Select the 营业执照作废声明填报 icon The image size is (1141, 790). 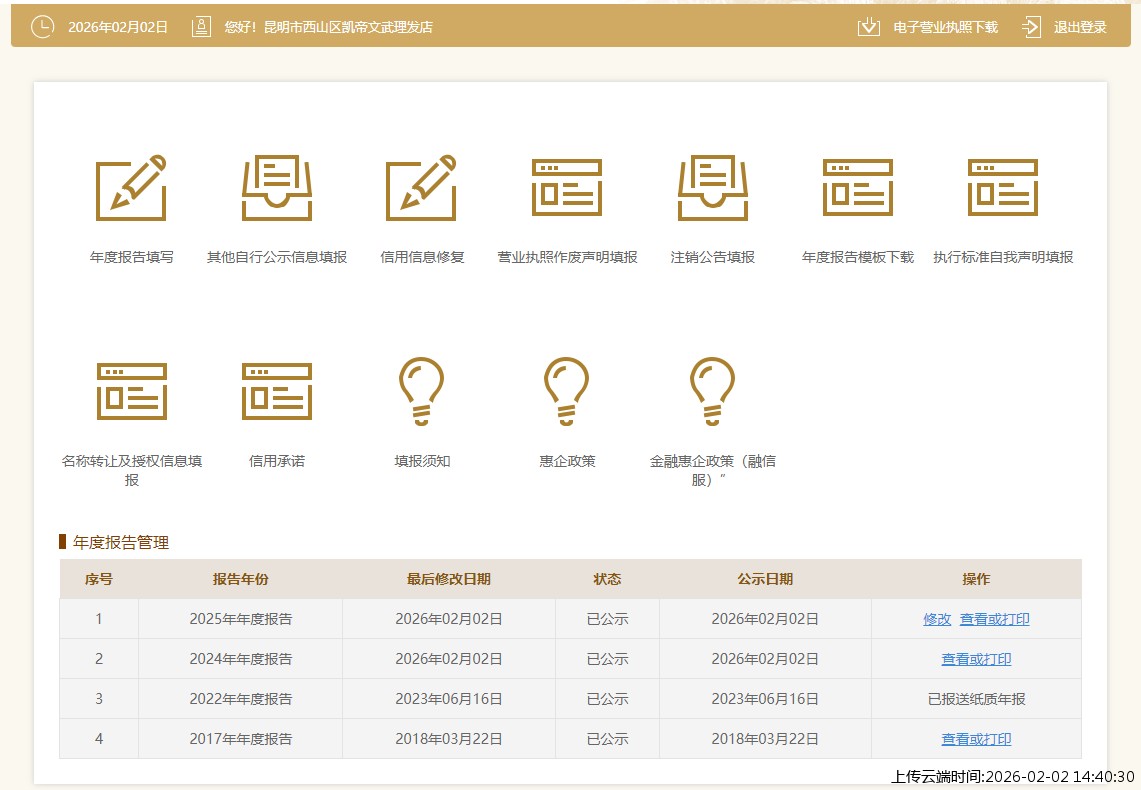[x=567, y=189]
